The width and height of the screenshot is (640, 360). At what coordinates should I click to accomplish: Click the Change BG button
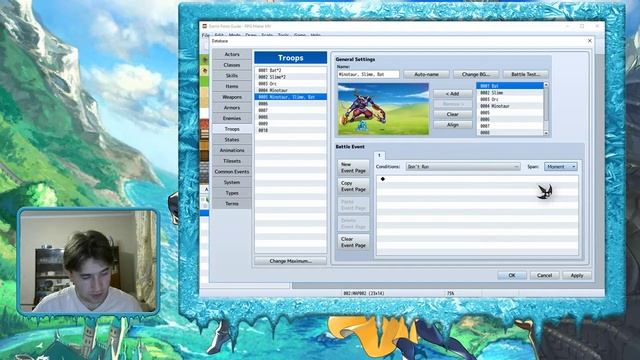(x=476, y=74)
